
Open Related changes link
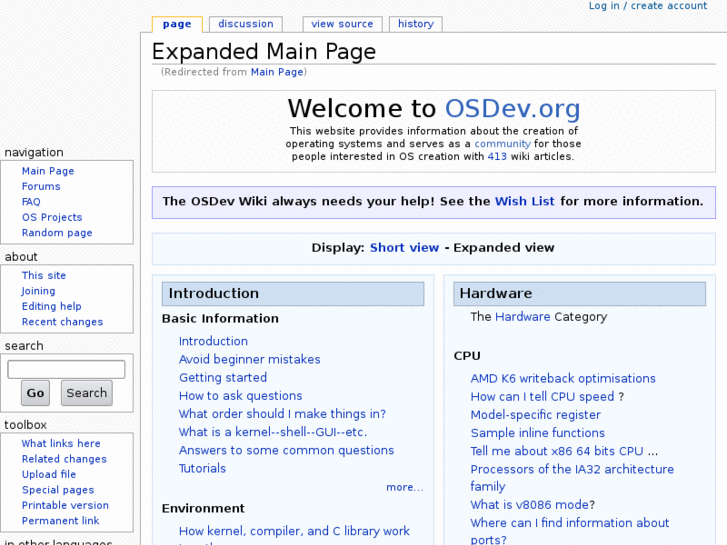(x=64, y=459)
